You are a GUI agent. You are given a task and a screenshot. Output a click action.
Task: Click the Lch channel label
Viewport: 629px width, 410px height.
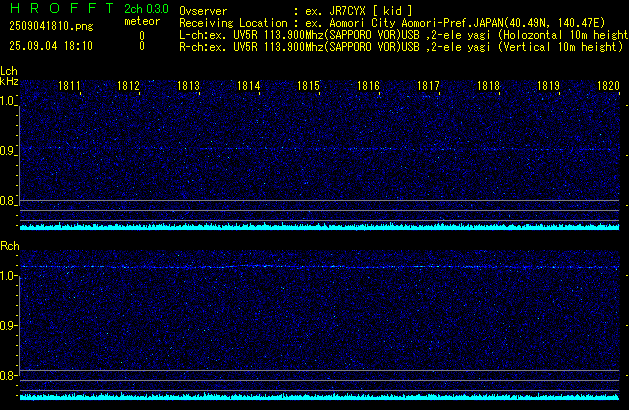[x=9, y=71]
